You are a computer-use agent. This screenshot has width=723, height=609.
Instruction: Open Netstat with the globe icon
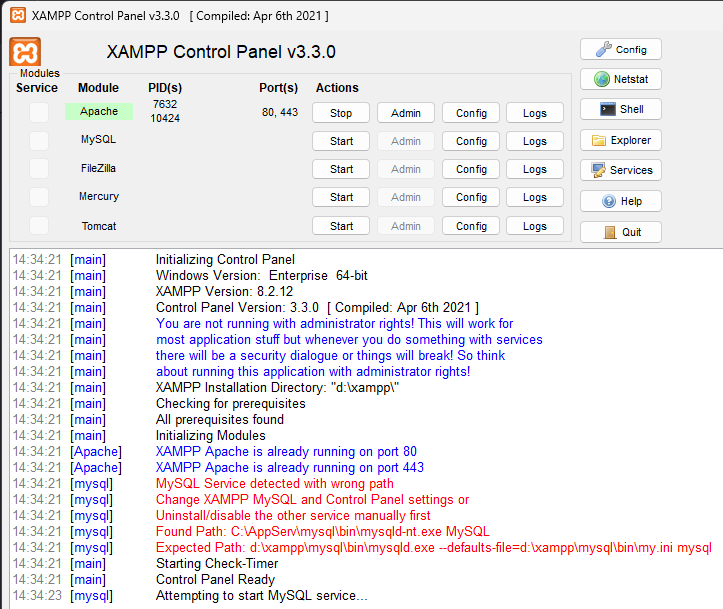click(621, 79)
